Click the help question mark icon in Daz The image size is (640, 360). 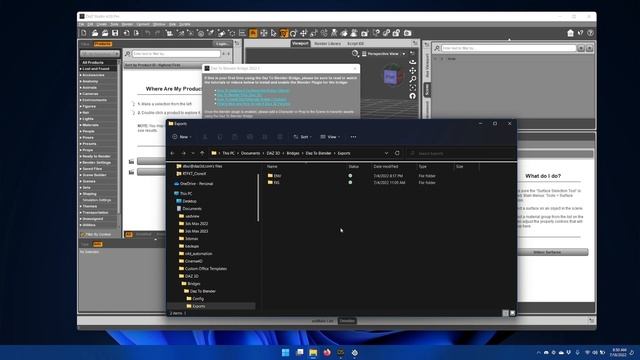(590, 33)
